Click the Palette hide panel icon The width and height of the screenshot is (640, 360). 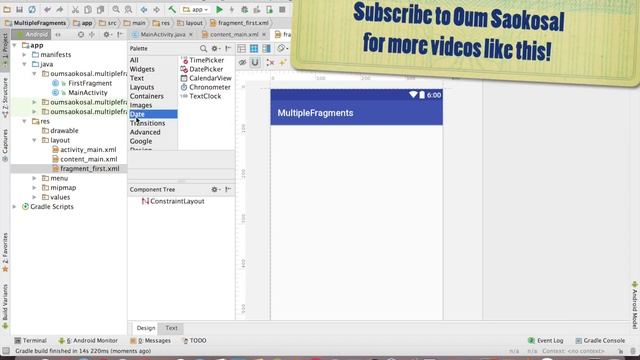point(228,49)
